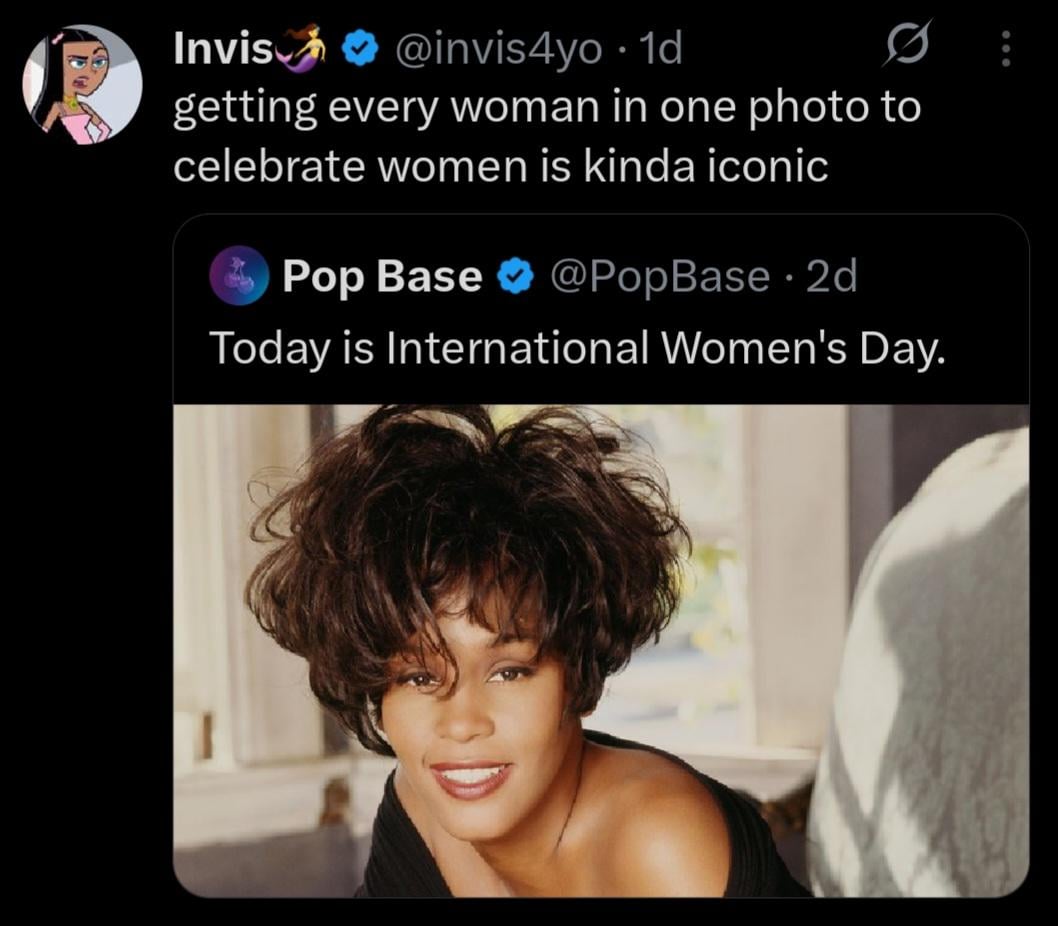Click the "2d" quoted tweet timestamp
This screenshot has width=1058, height=926.
coord(831,277)
